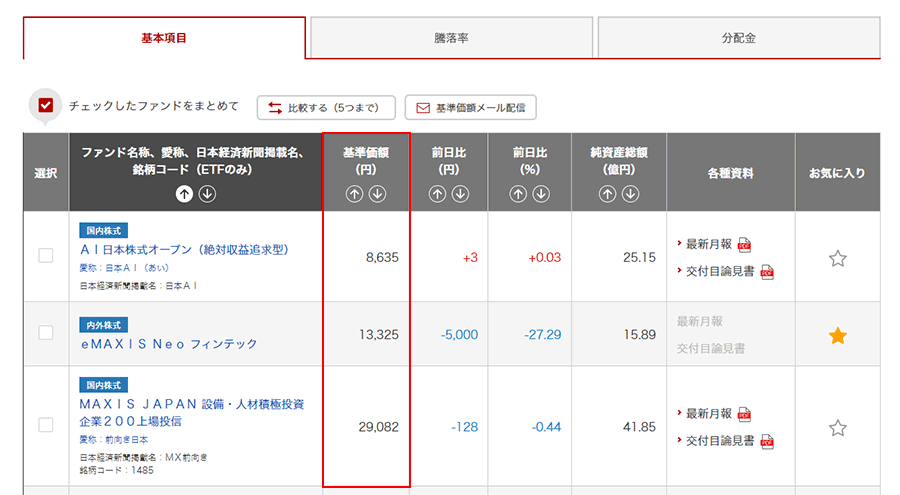This screenshot has height=495, width=900.
Task: Open 交付目論見書 for AI日本株式オープン
Action: click(x=720, y=271)
